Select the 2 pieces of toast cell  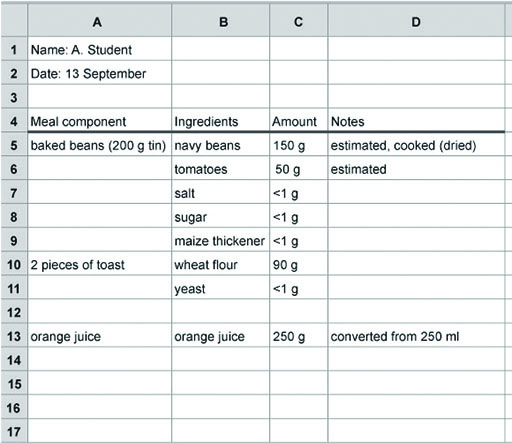click(x=100, y=264)
